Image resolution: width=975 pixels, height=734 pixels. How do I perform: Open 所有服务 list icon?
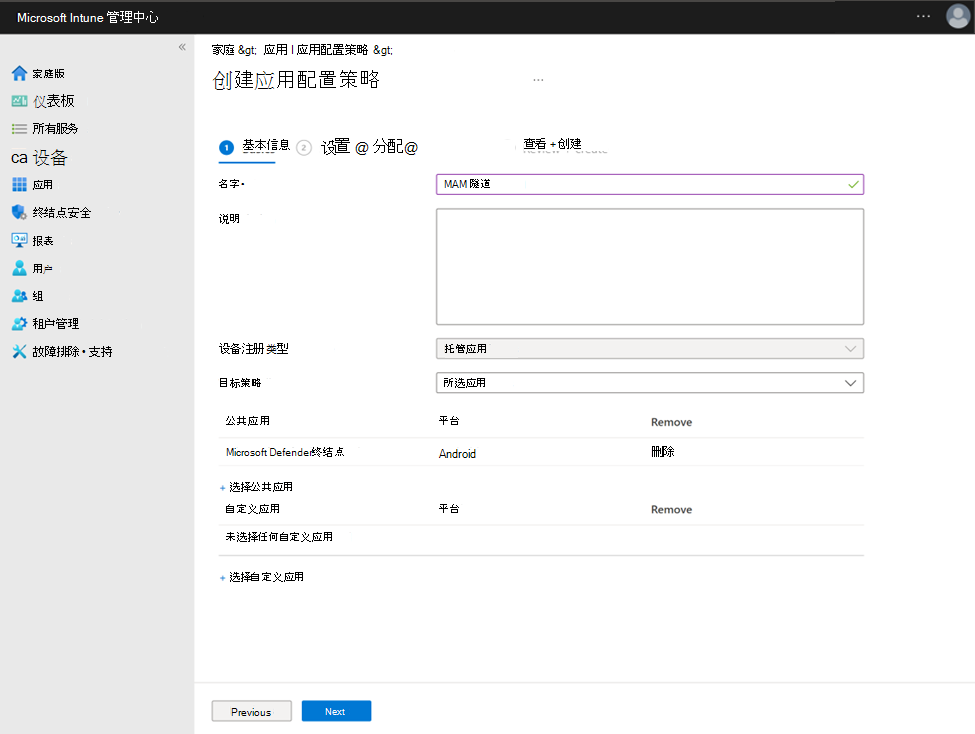coord(19,129)
